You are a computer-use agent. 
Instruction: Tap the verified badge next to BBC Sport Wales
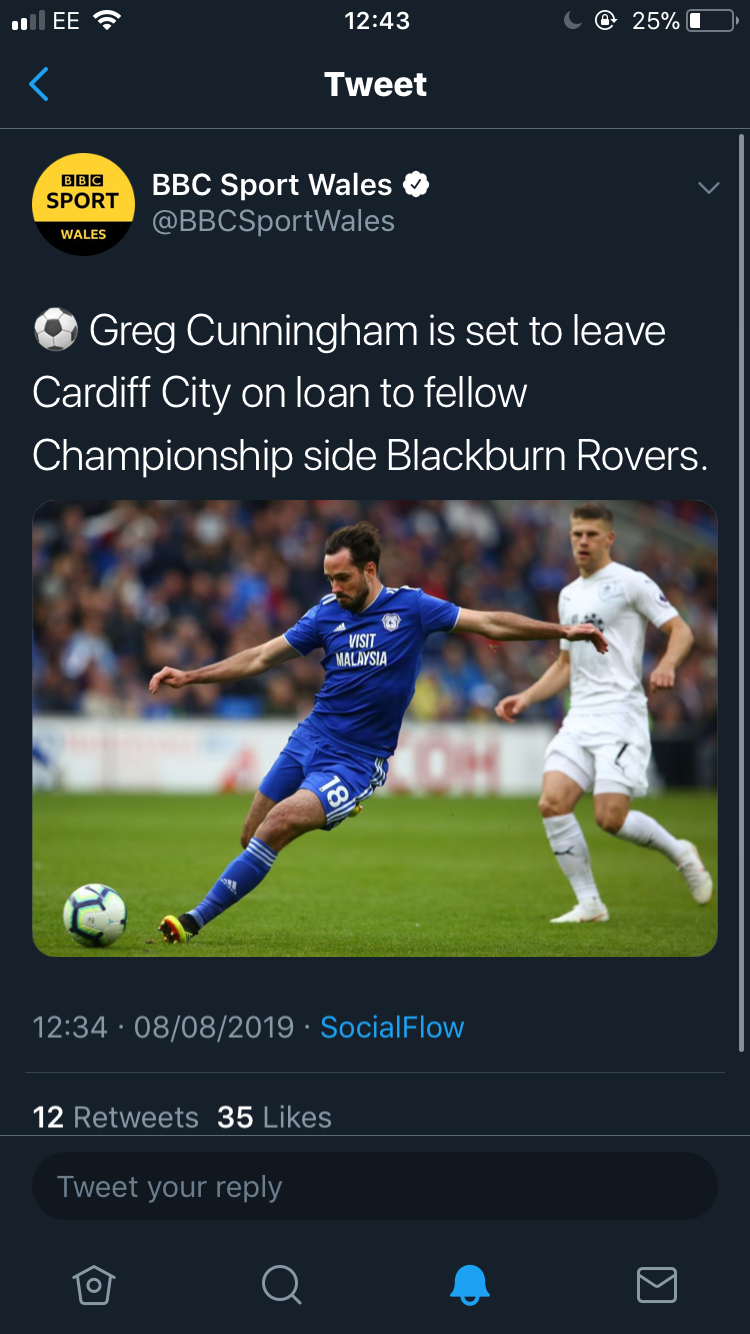tap(416, 185)
